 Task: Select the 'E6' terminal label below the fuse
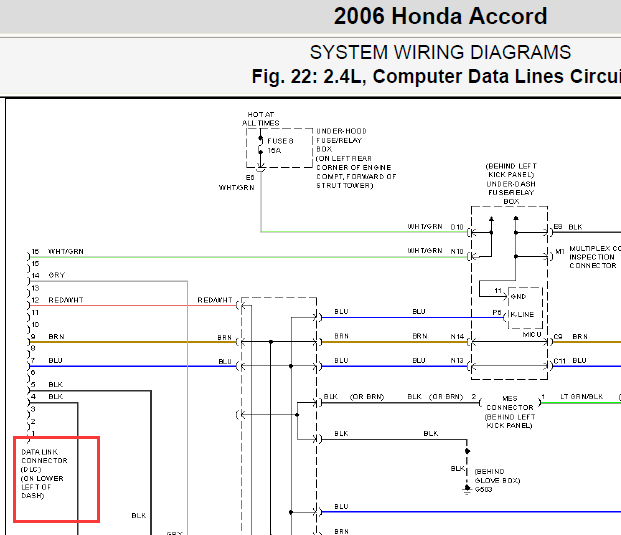click(250, 177)
